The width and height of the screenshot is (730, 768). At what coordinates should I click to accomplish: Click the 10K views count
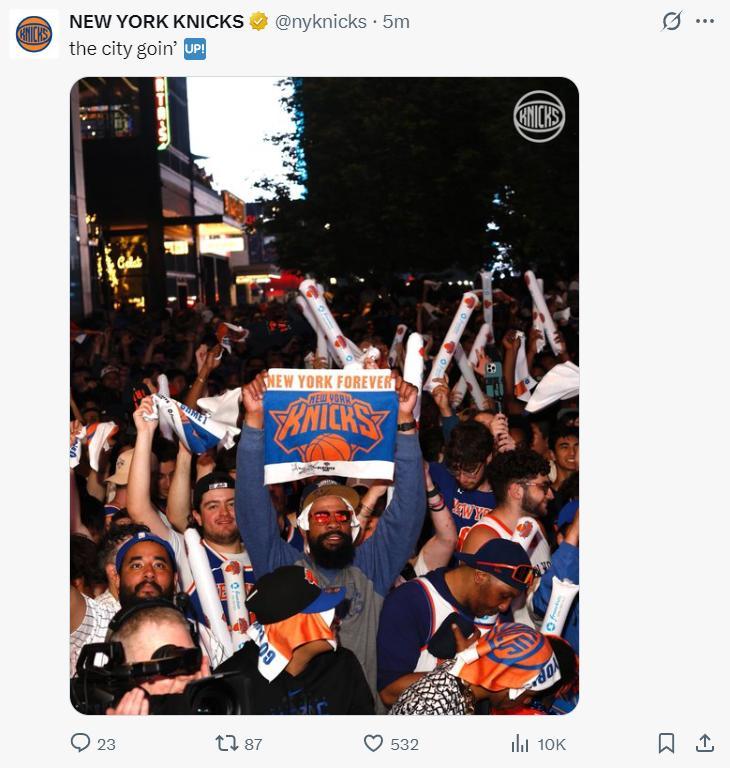pyautogui.click(x=552, y=744)
